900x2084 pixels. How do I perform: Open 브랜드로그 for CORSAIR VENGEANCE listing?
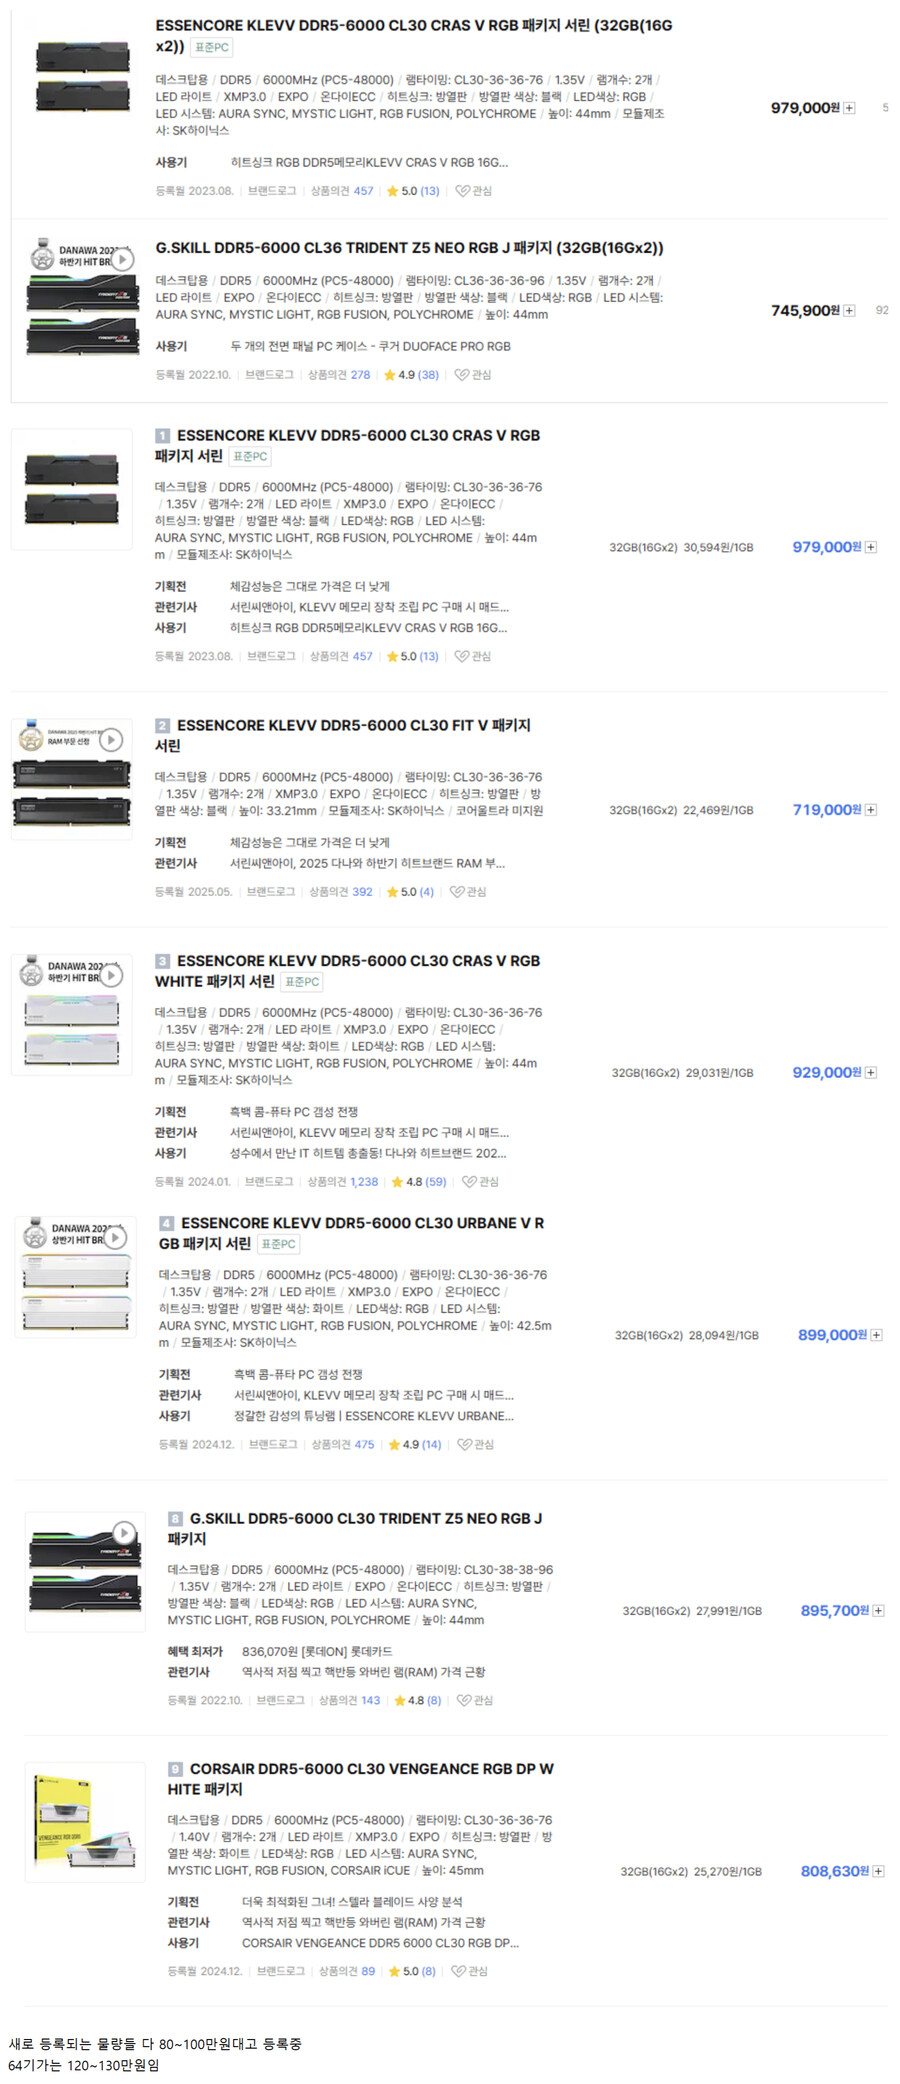pyautogui.click(x=281, y=1972)
